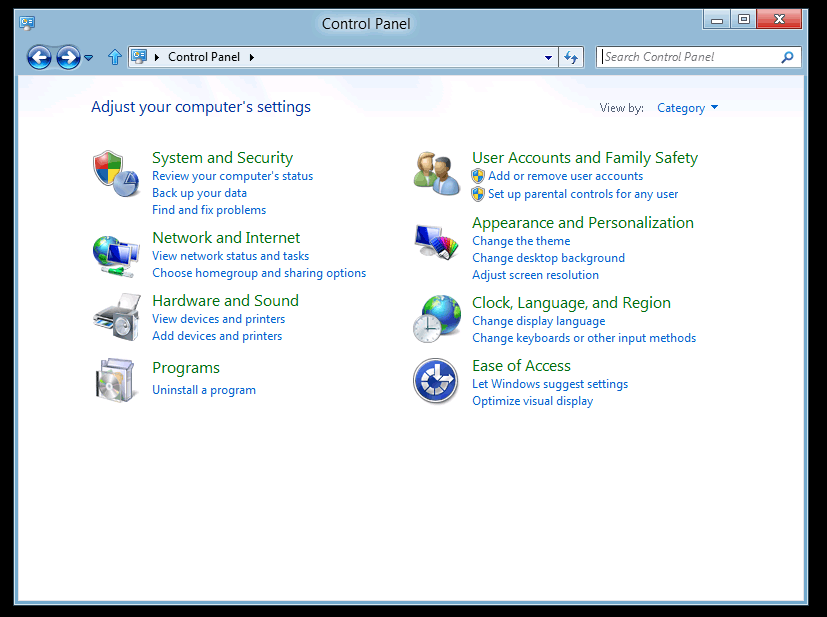Go forward with the Forward arrow button
This screenshot has width=827, height=617.
pyautogui.click(x=68, y=57)
